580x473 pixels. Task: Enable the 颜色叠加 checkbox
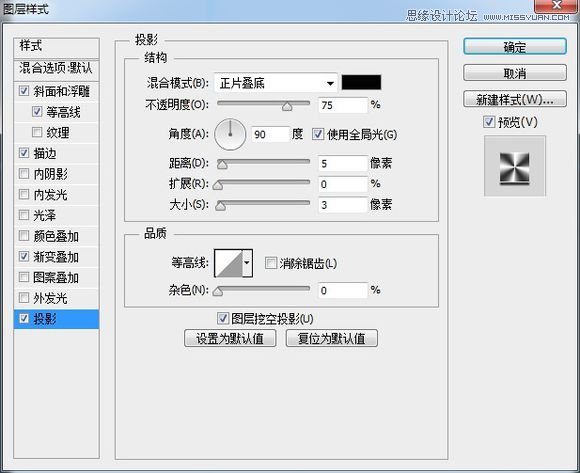coord(24,236)
